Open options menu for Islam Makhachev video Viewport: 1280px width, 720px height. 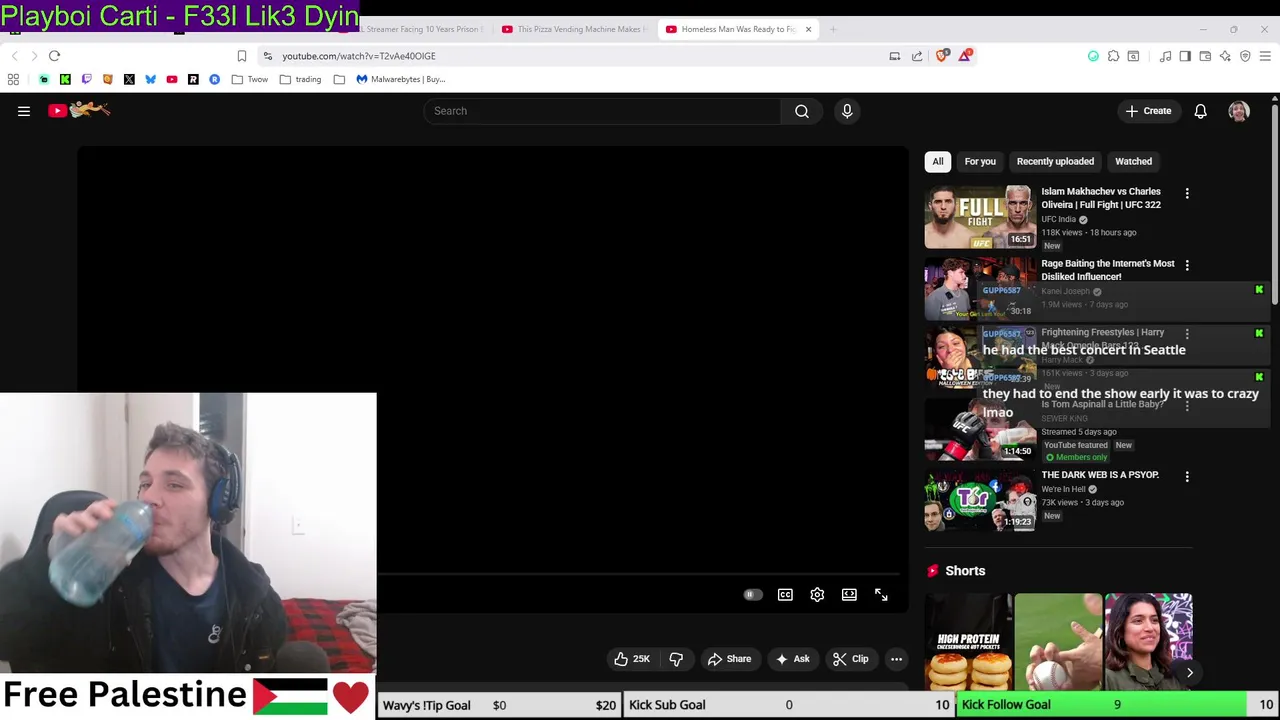pyautogui.click(x=1187, y=193)
